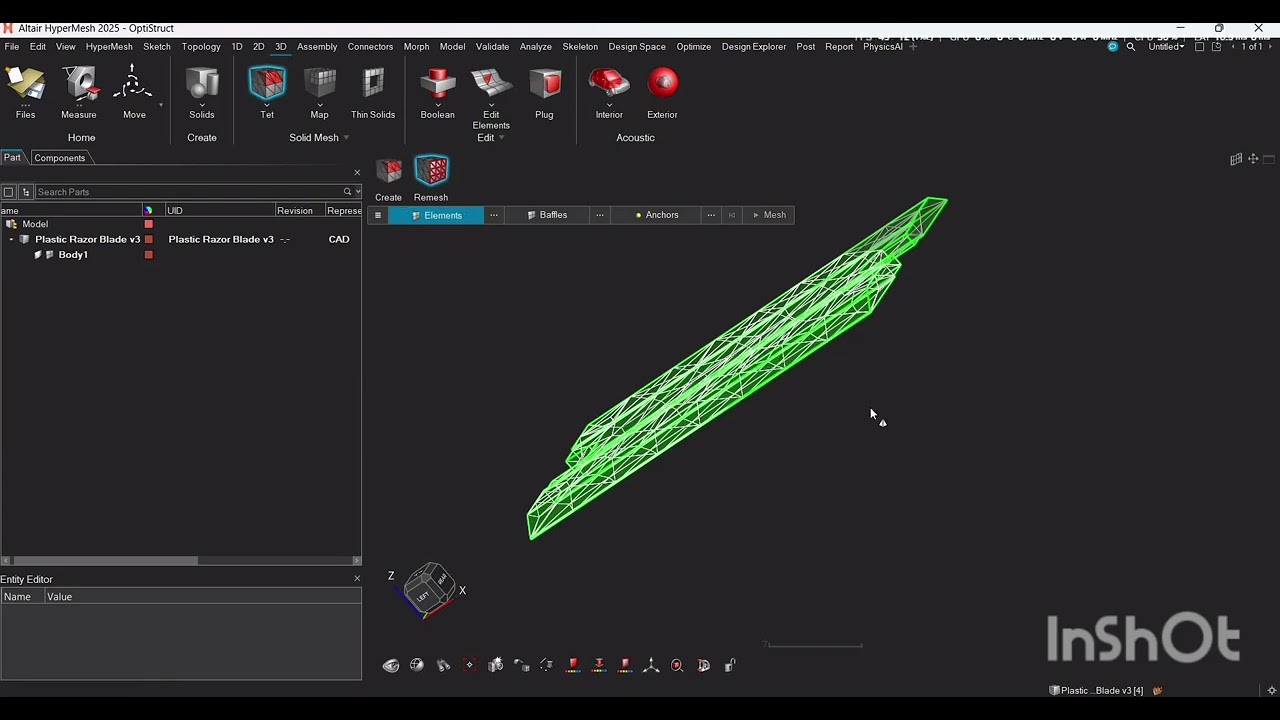Select the Baffles guide bar button

coord(547,215)
